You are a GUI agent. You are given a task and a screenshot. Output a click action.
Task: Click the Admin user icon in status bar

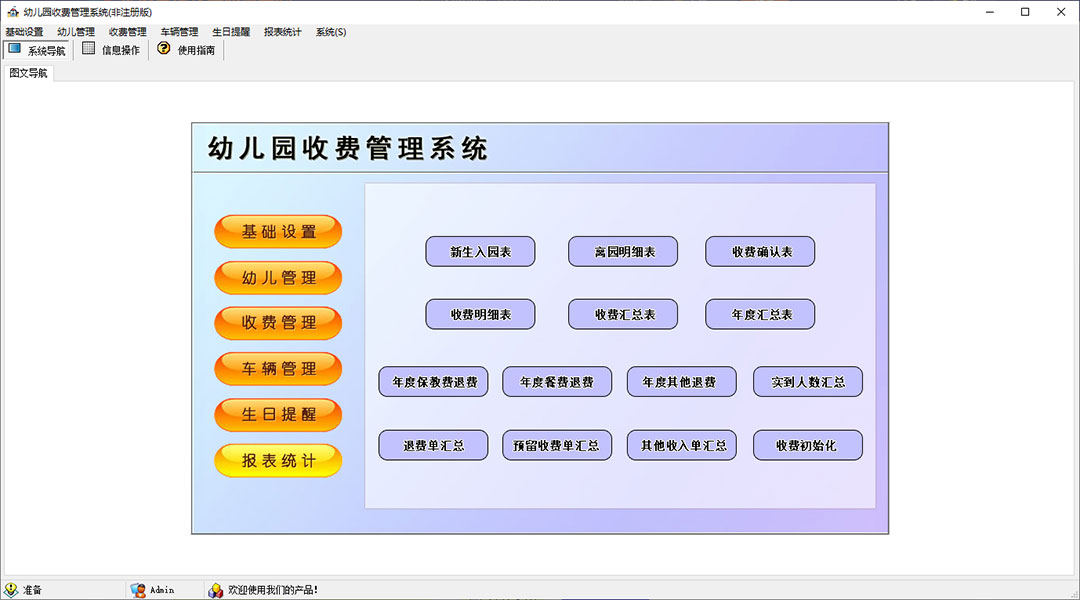(x=138, y=590)
